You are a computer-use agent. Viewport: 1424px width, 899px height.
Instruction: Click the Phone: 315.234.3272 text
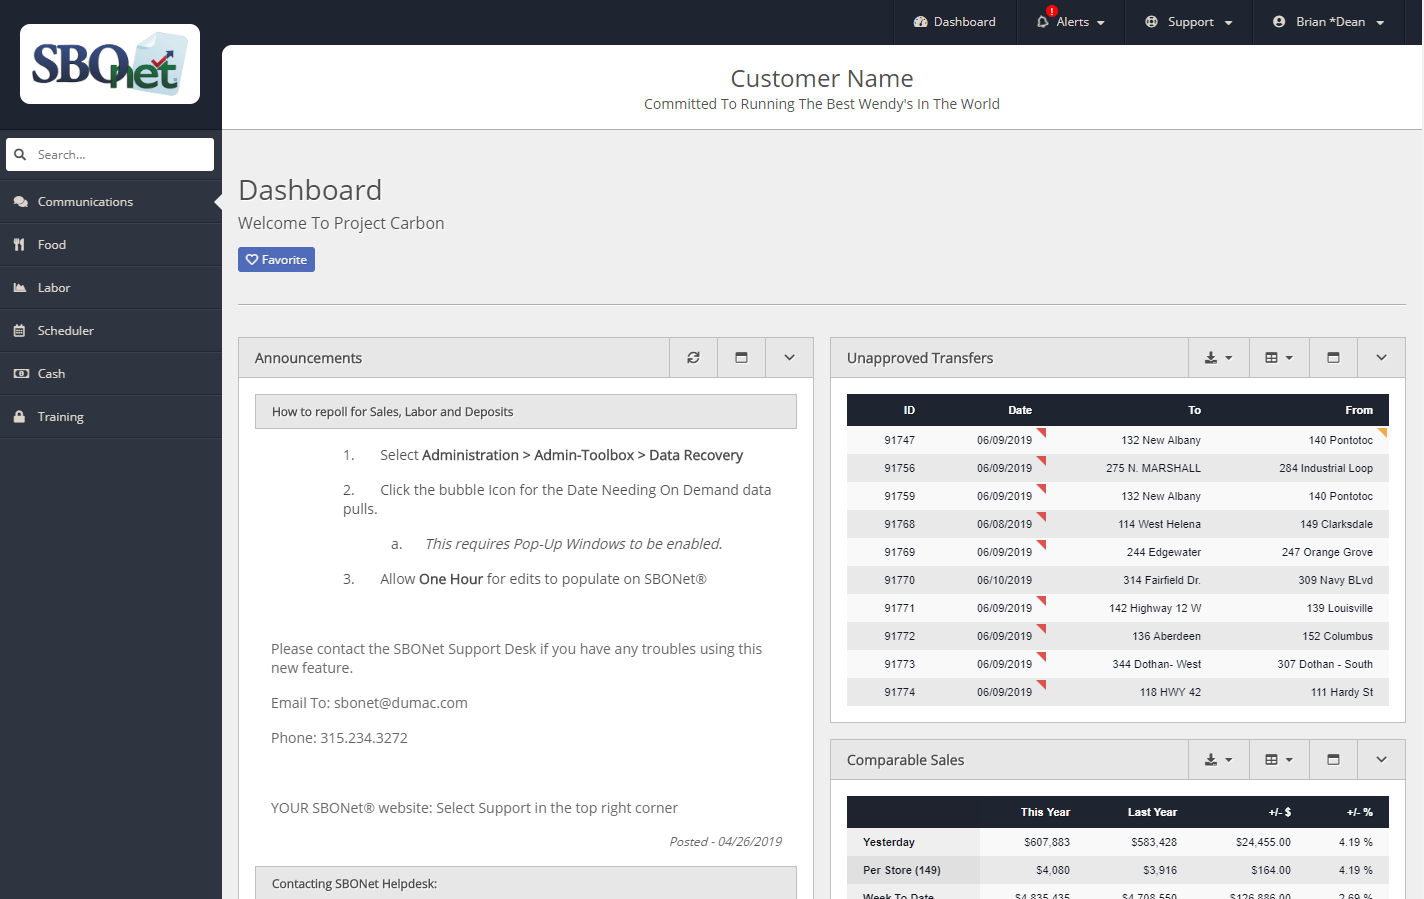(339, 738)
